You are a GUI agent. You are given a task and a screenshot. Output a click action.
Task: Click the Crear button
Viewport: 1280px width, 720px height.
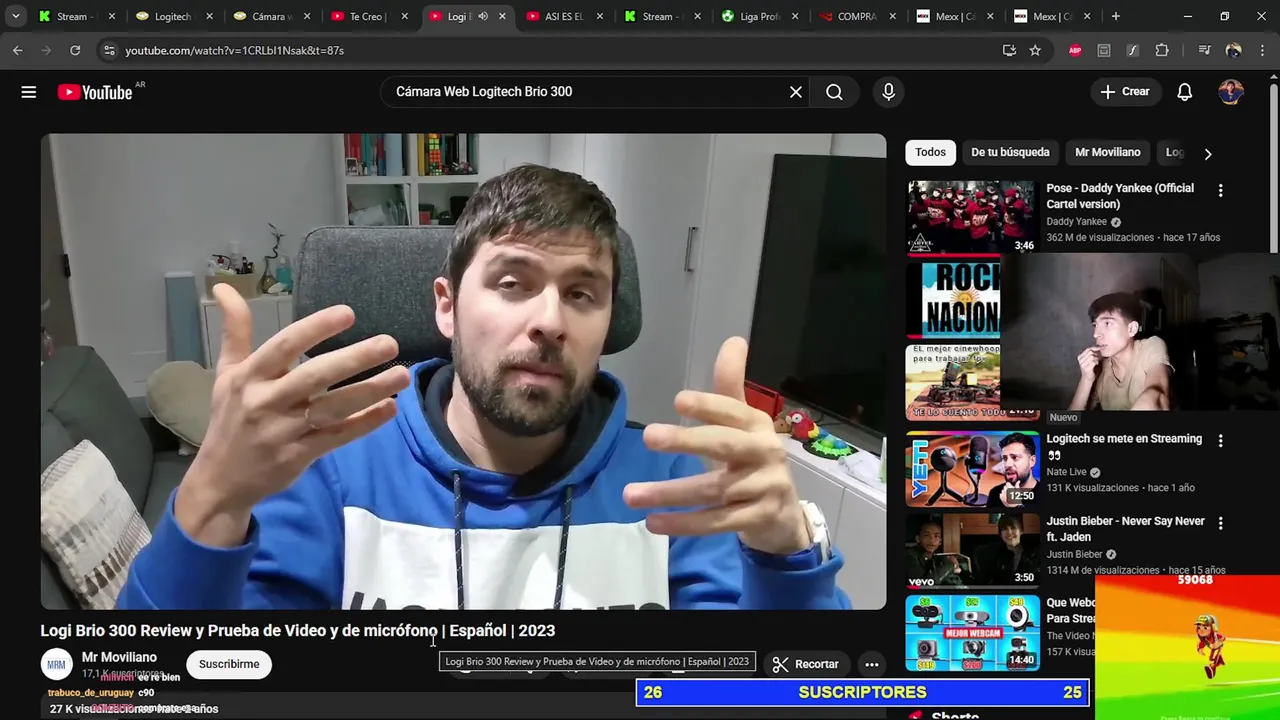point(1126,92)
